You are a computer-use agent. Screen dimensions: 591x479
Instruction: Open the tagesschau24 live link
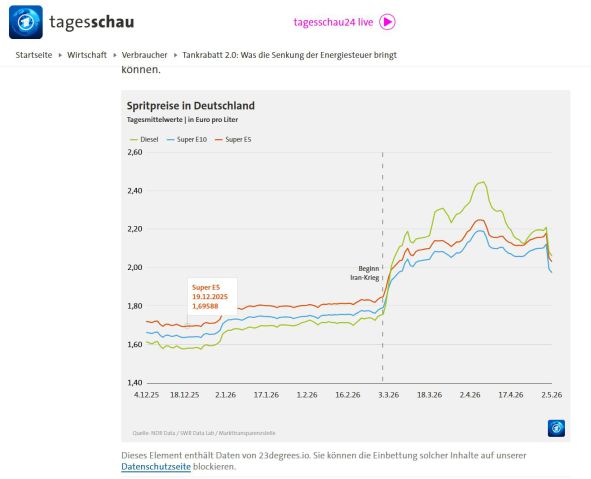coord(333,22)
